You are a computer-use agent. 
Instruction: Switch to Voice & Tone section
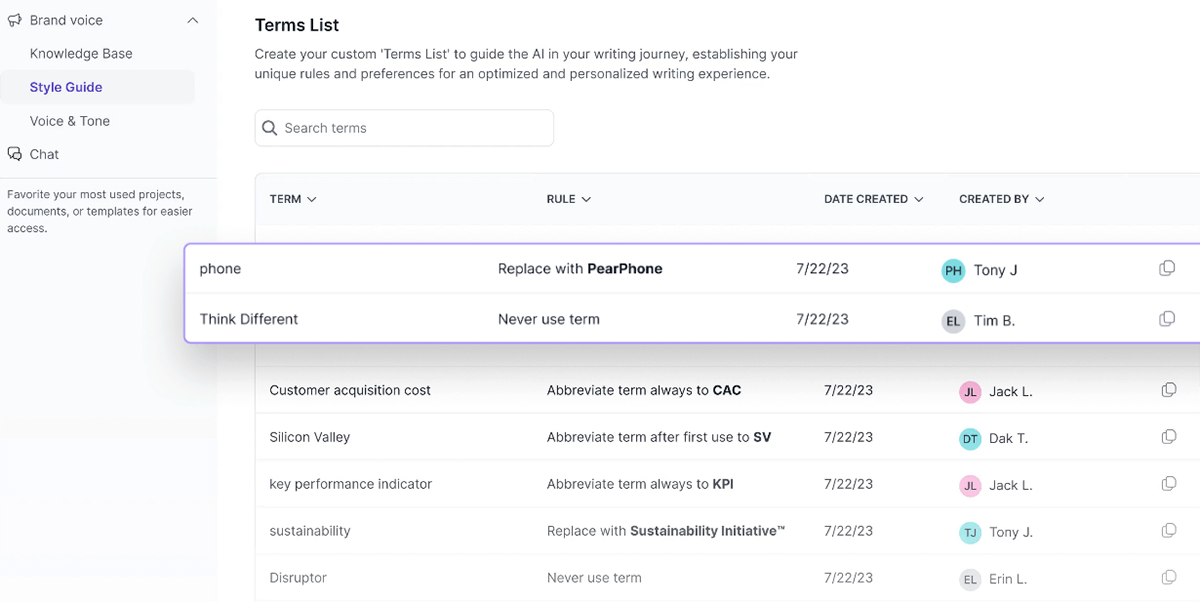(70, 120)
